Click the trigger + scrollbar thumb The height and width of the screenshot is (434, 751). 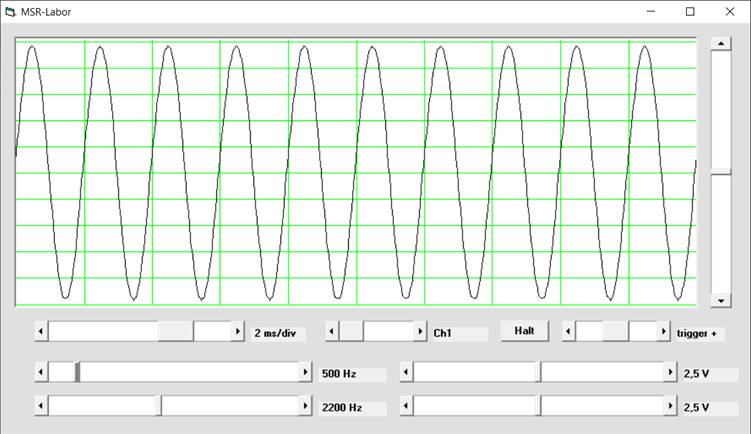[615, 331]
